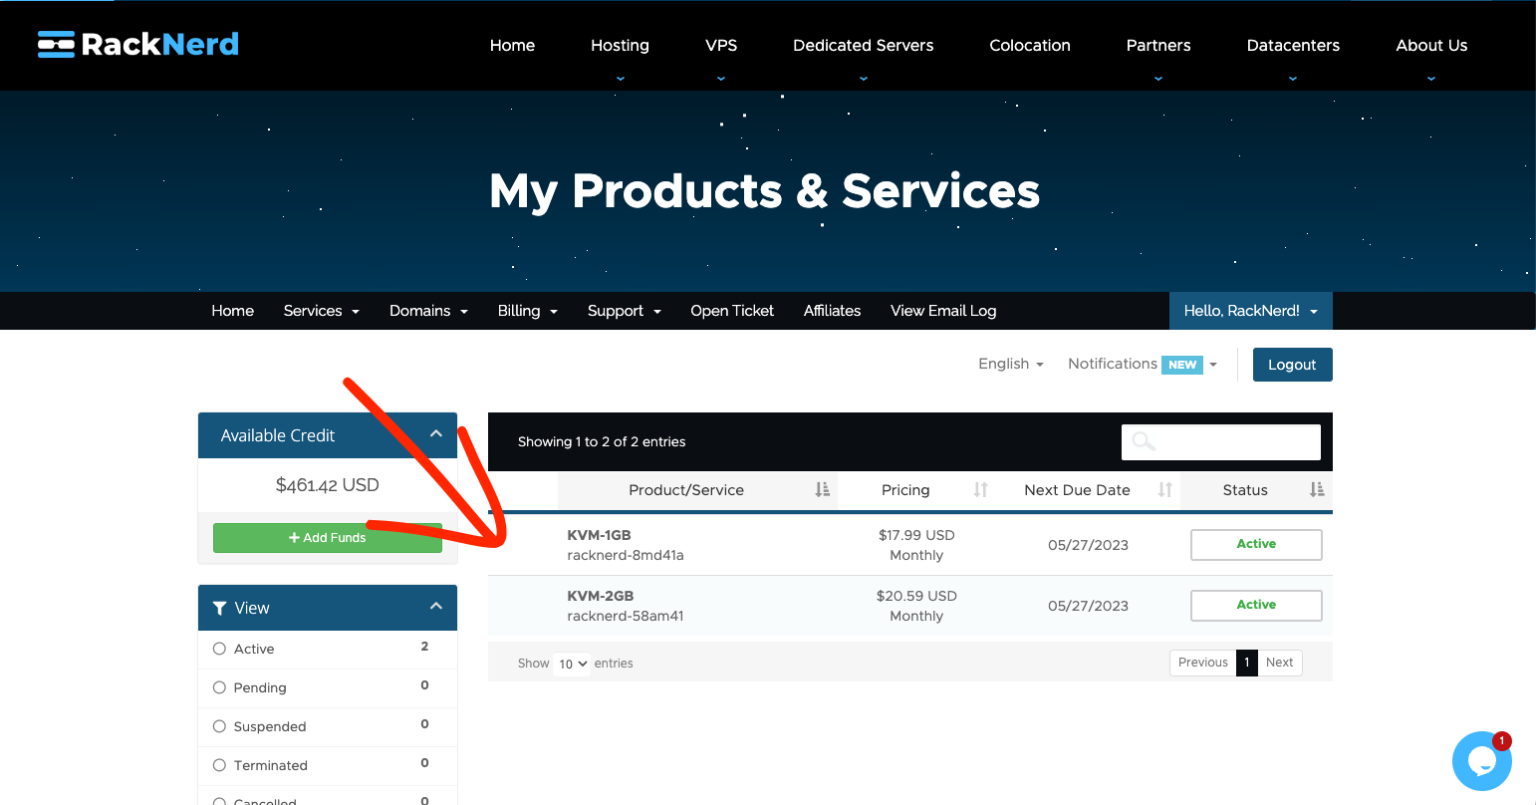Sort the Product/Service column
The image size is (1536, 805).
coord(822,489)
